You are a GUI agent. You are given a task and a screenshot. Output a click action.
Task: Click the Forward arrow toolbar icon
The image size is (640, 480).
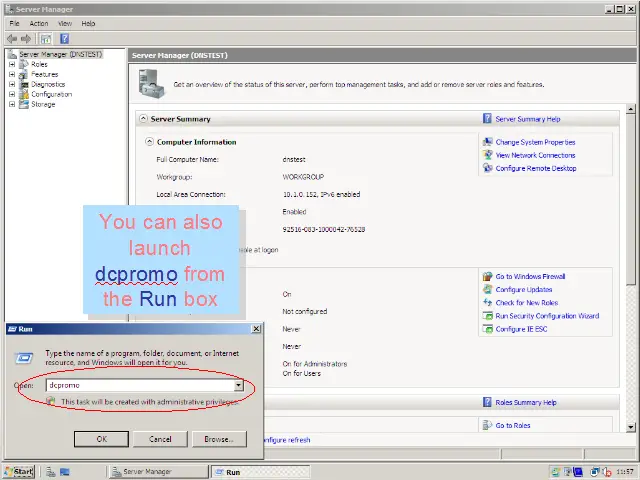pos(26,39)
